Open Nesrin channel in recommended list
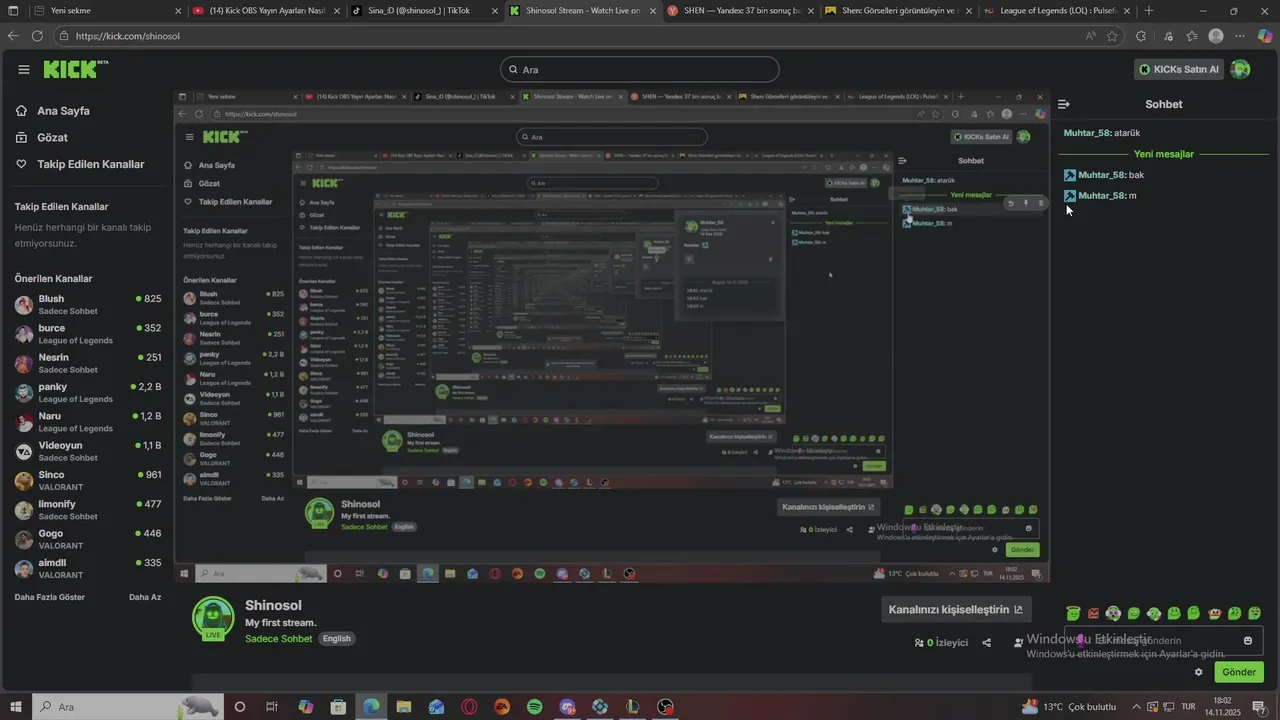The image size is (1280, 720). (x=88, y=363)
